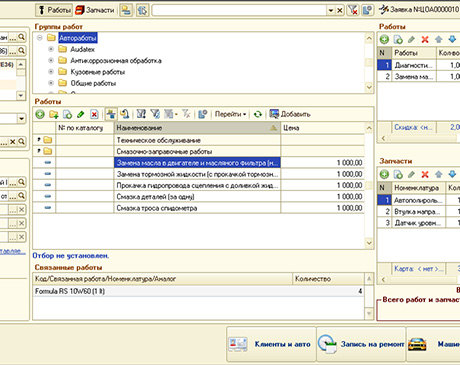Select row Замена тормозной жидкости
The width and height of the screenshot is (460, 365).
click(197, 174)
